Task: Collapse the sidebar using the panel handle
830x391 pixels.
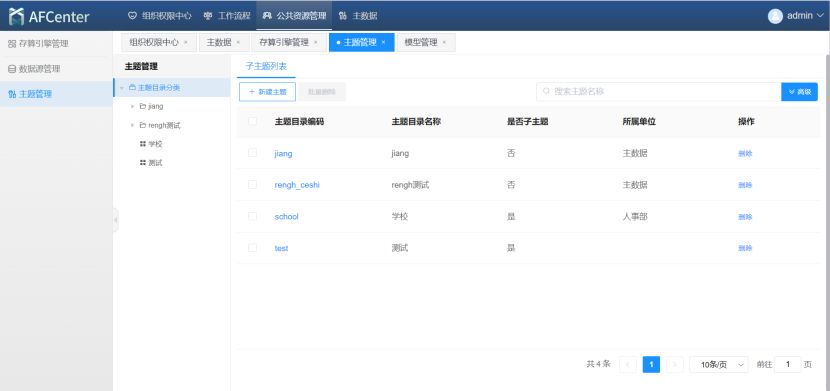Action: pos(115,220)
